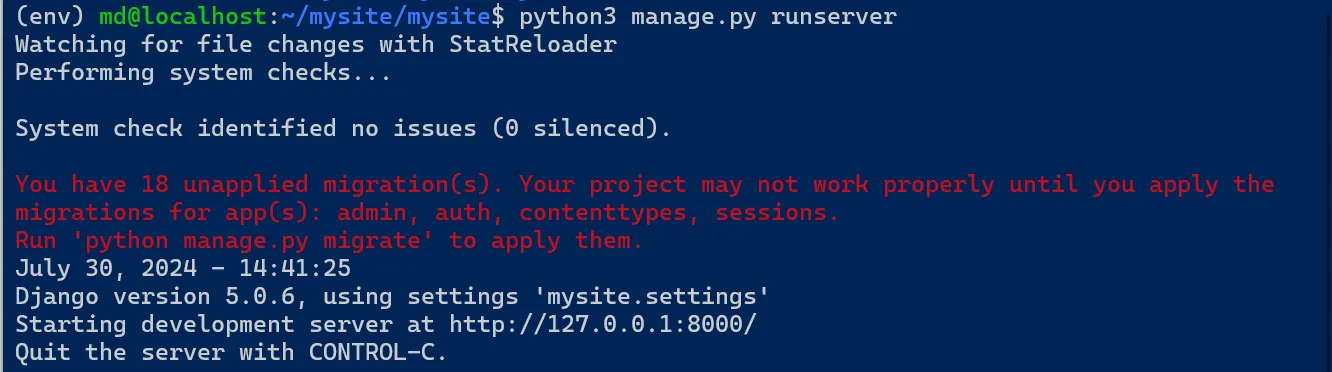Click the word 'contenttypes' in warning
1332x372 pixels.
point(602,213)
